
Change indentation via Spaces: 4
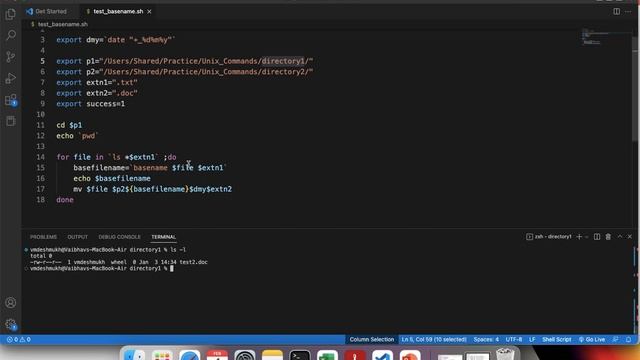[486, 340]
